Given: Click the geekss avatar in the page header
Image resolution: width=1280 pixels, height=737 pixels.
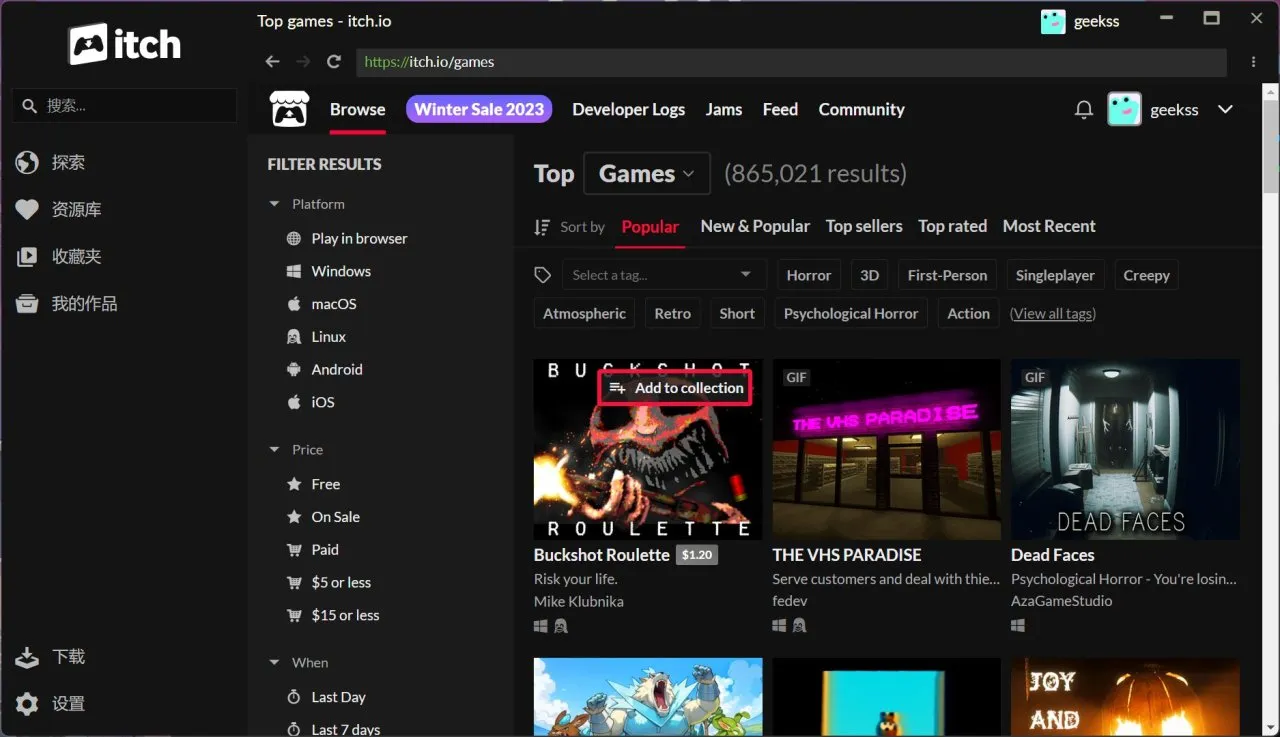Looking at the screenshot, I should click(x=1124, y=109).
